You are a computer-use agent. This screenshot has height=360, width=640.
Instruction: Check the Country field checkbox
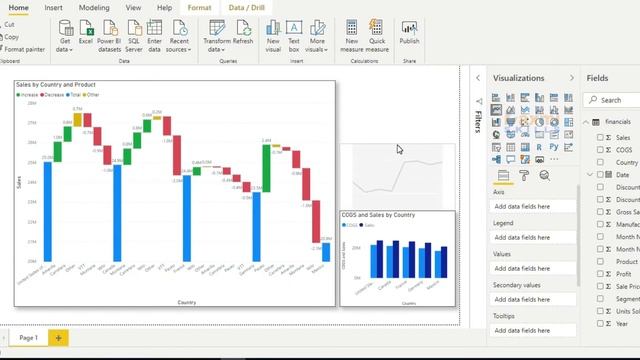coord(600,162)
